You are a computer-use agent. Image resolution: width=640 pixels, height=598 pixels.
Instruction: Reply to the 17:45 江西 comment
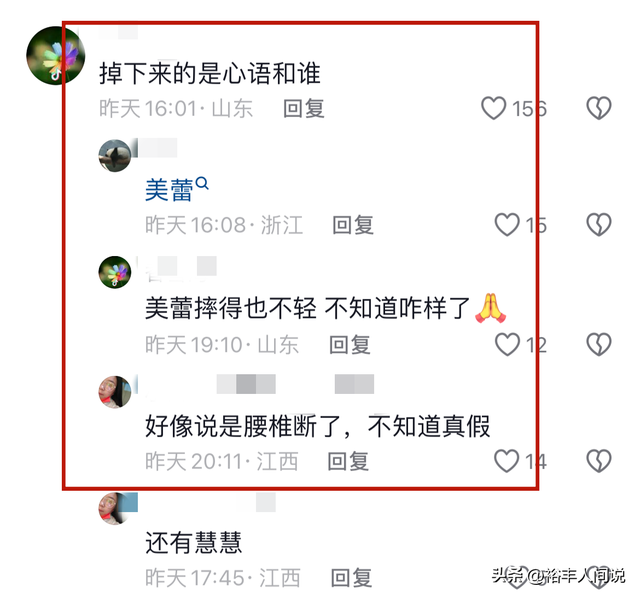351,578
